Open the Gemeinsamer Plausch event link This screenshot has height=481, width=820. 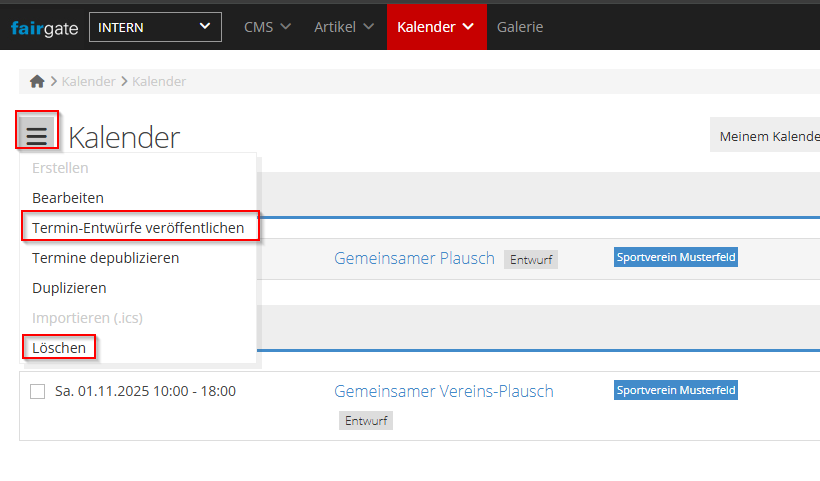(414, 258)
